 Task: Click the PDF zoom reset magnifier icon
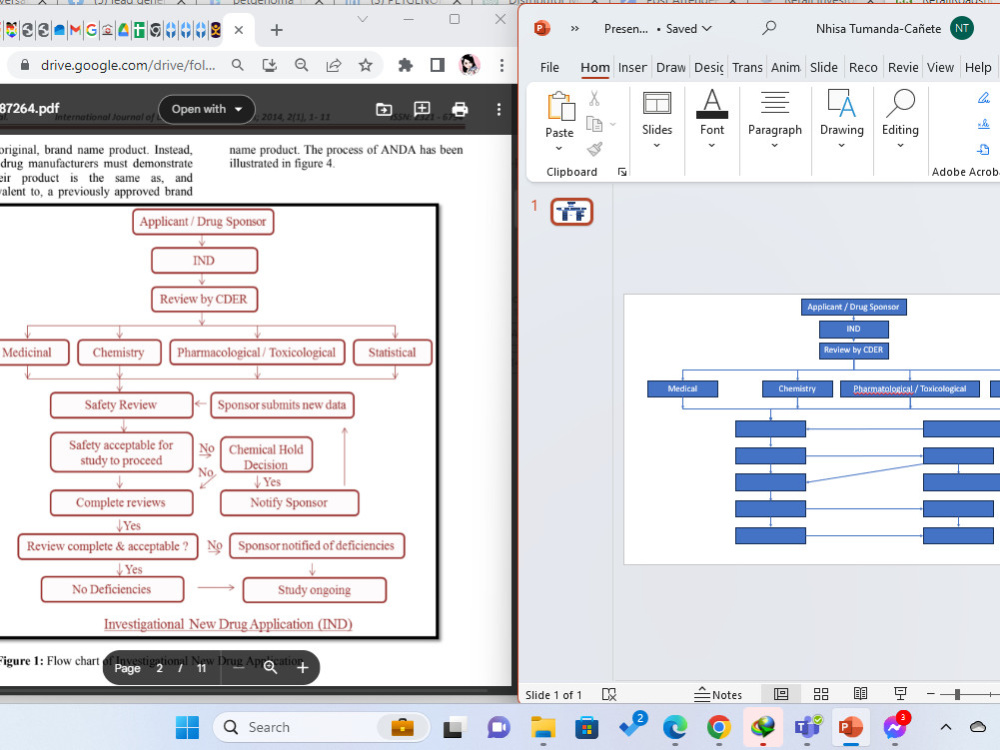coord(270,667)
